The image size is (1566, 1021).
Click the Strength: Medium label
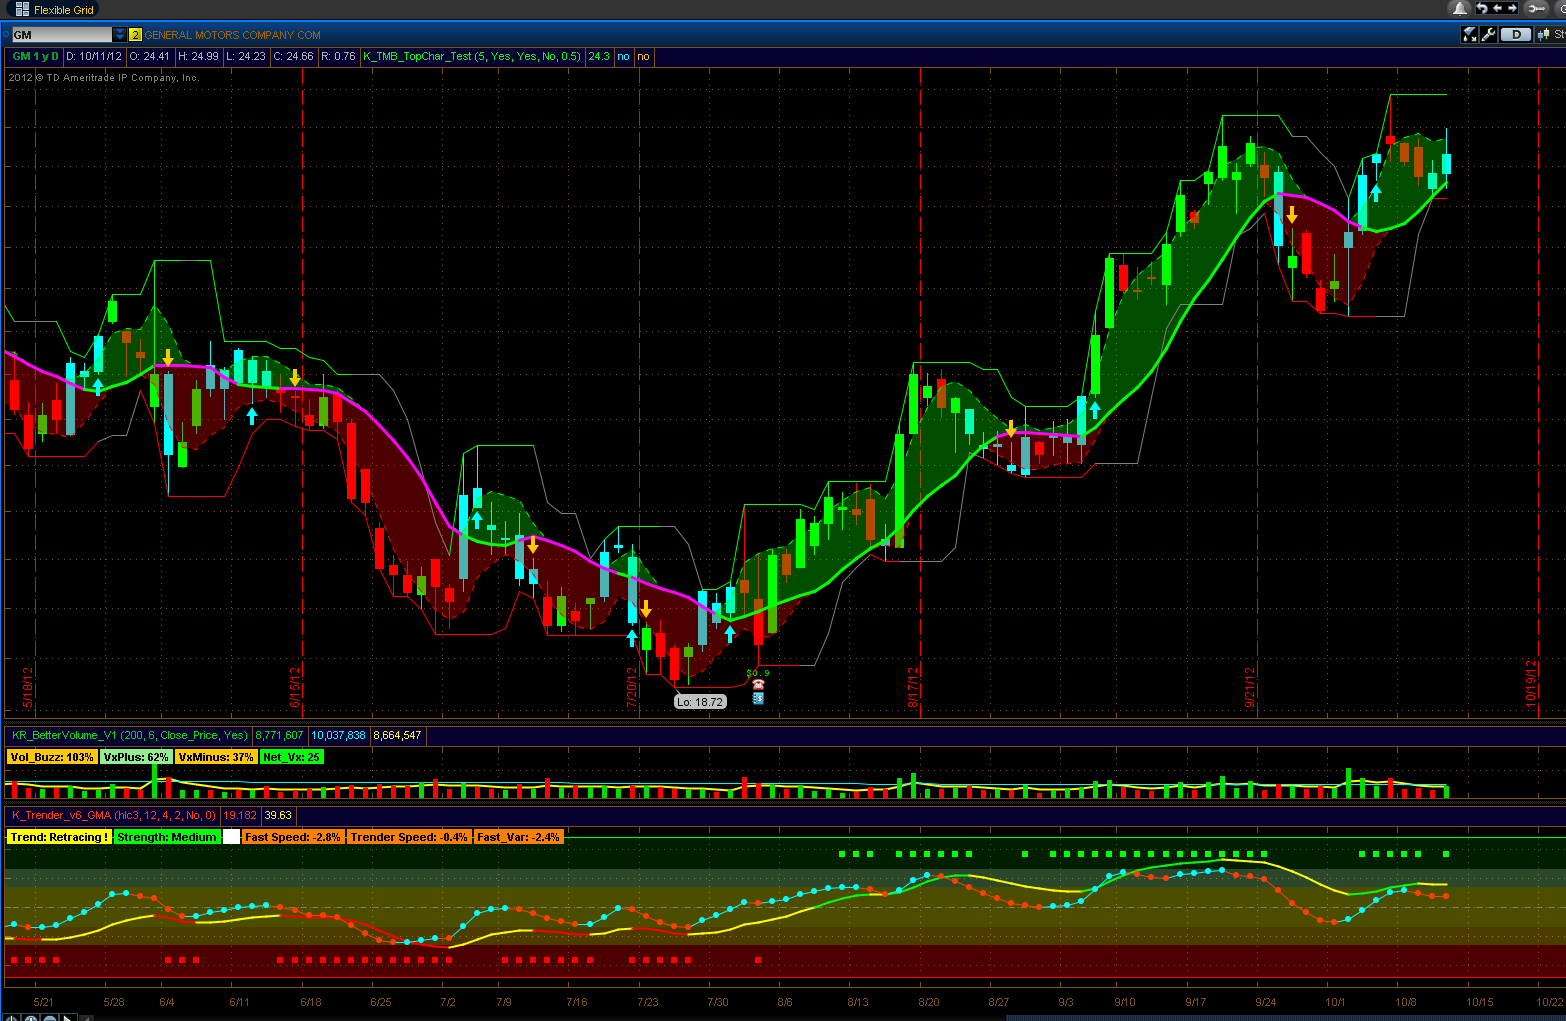click(x=167, y=837)
